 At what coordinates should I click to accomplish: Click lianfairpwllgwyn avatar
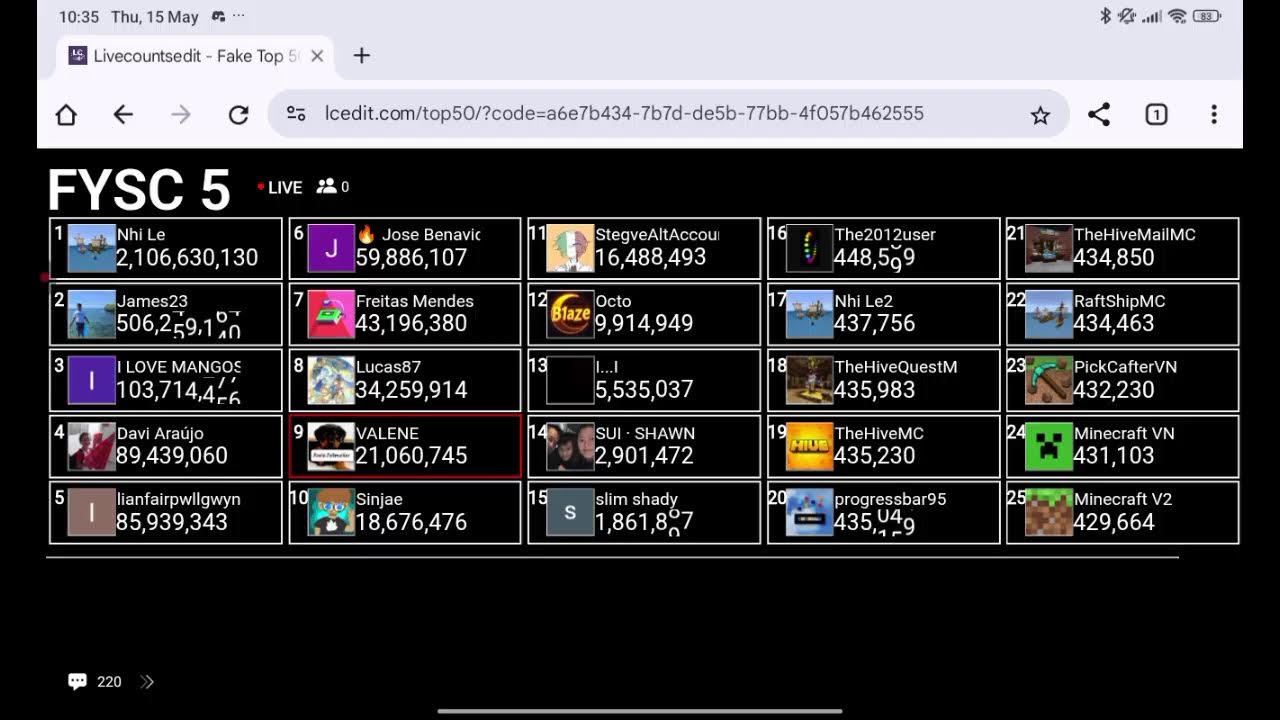pos(91,513)
